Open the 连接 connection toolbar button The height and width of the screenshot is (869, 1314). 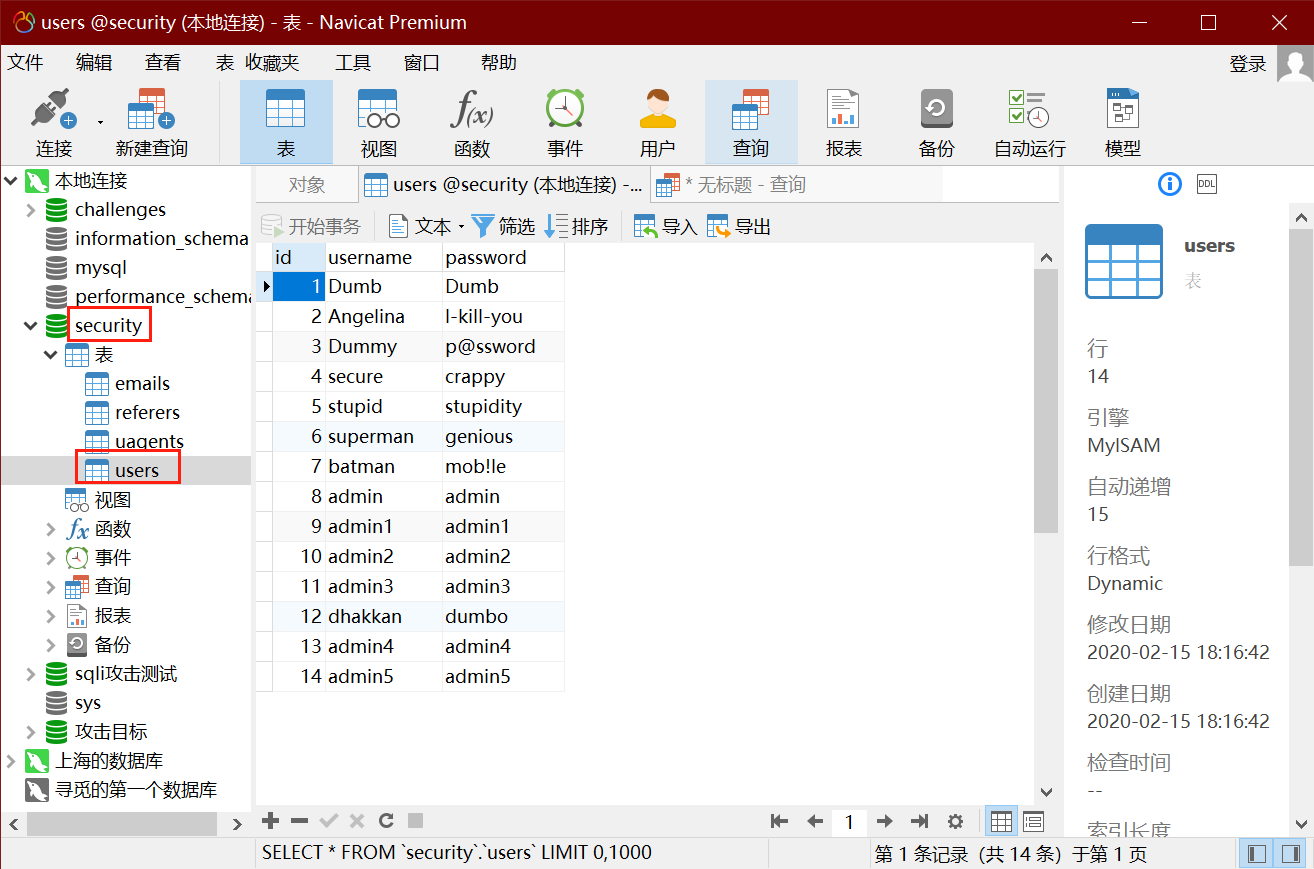(x=54, y=123)
